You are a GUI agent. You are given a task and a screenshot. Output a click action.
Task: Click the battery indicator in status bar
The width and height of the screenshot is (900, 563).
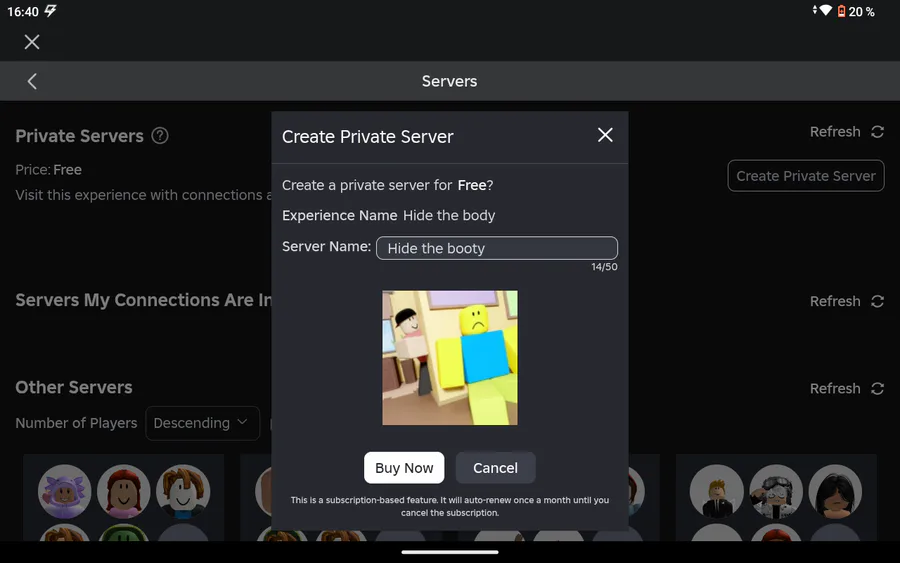point(841,11)
